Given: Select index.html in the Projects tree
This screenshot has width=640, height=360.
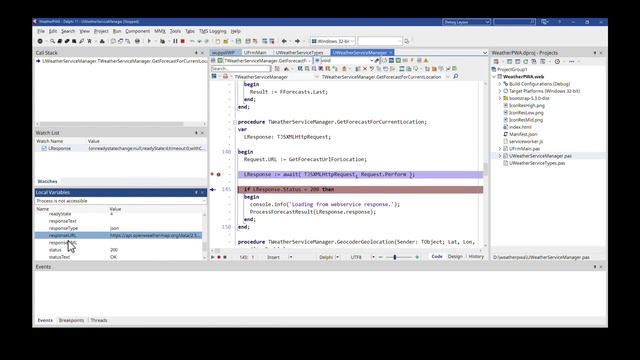Looking at the screenshot, I should pos(520,127).
